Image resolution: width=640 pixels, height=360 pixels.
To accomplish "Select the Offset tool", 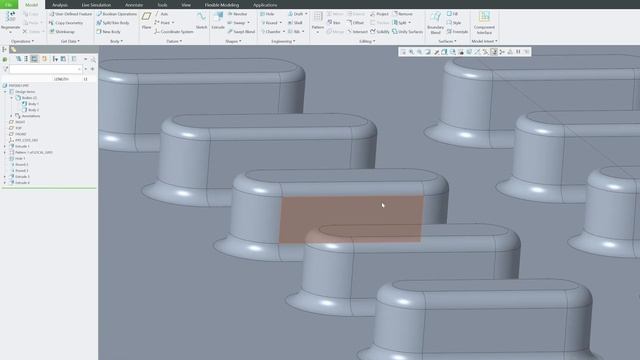I will click(355, 23).
